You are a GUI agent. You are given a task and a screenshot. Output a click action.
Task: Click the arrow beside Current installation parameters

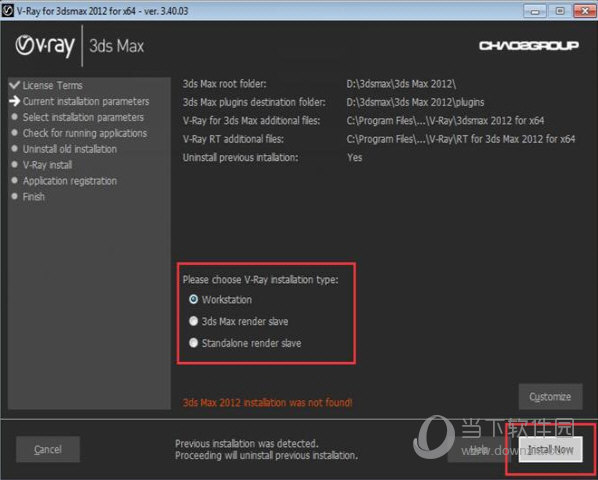14,101
